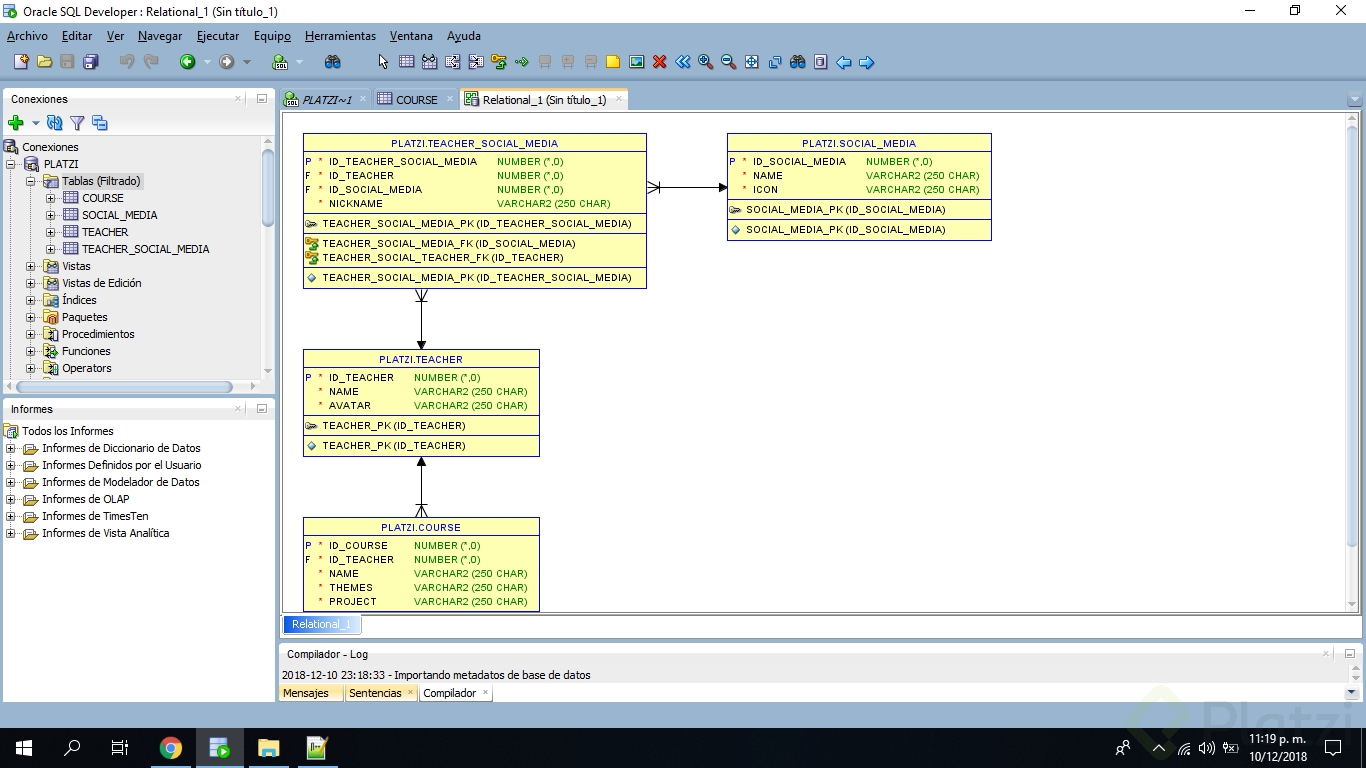This screenshot has height=768, width=1366.
Task: Collapse the PLATZI connection node
Action: click(11, 164)
